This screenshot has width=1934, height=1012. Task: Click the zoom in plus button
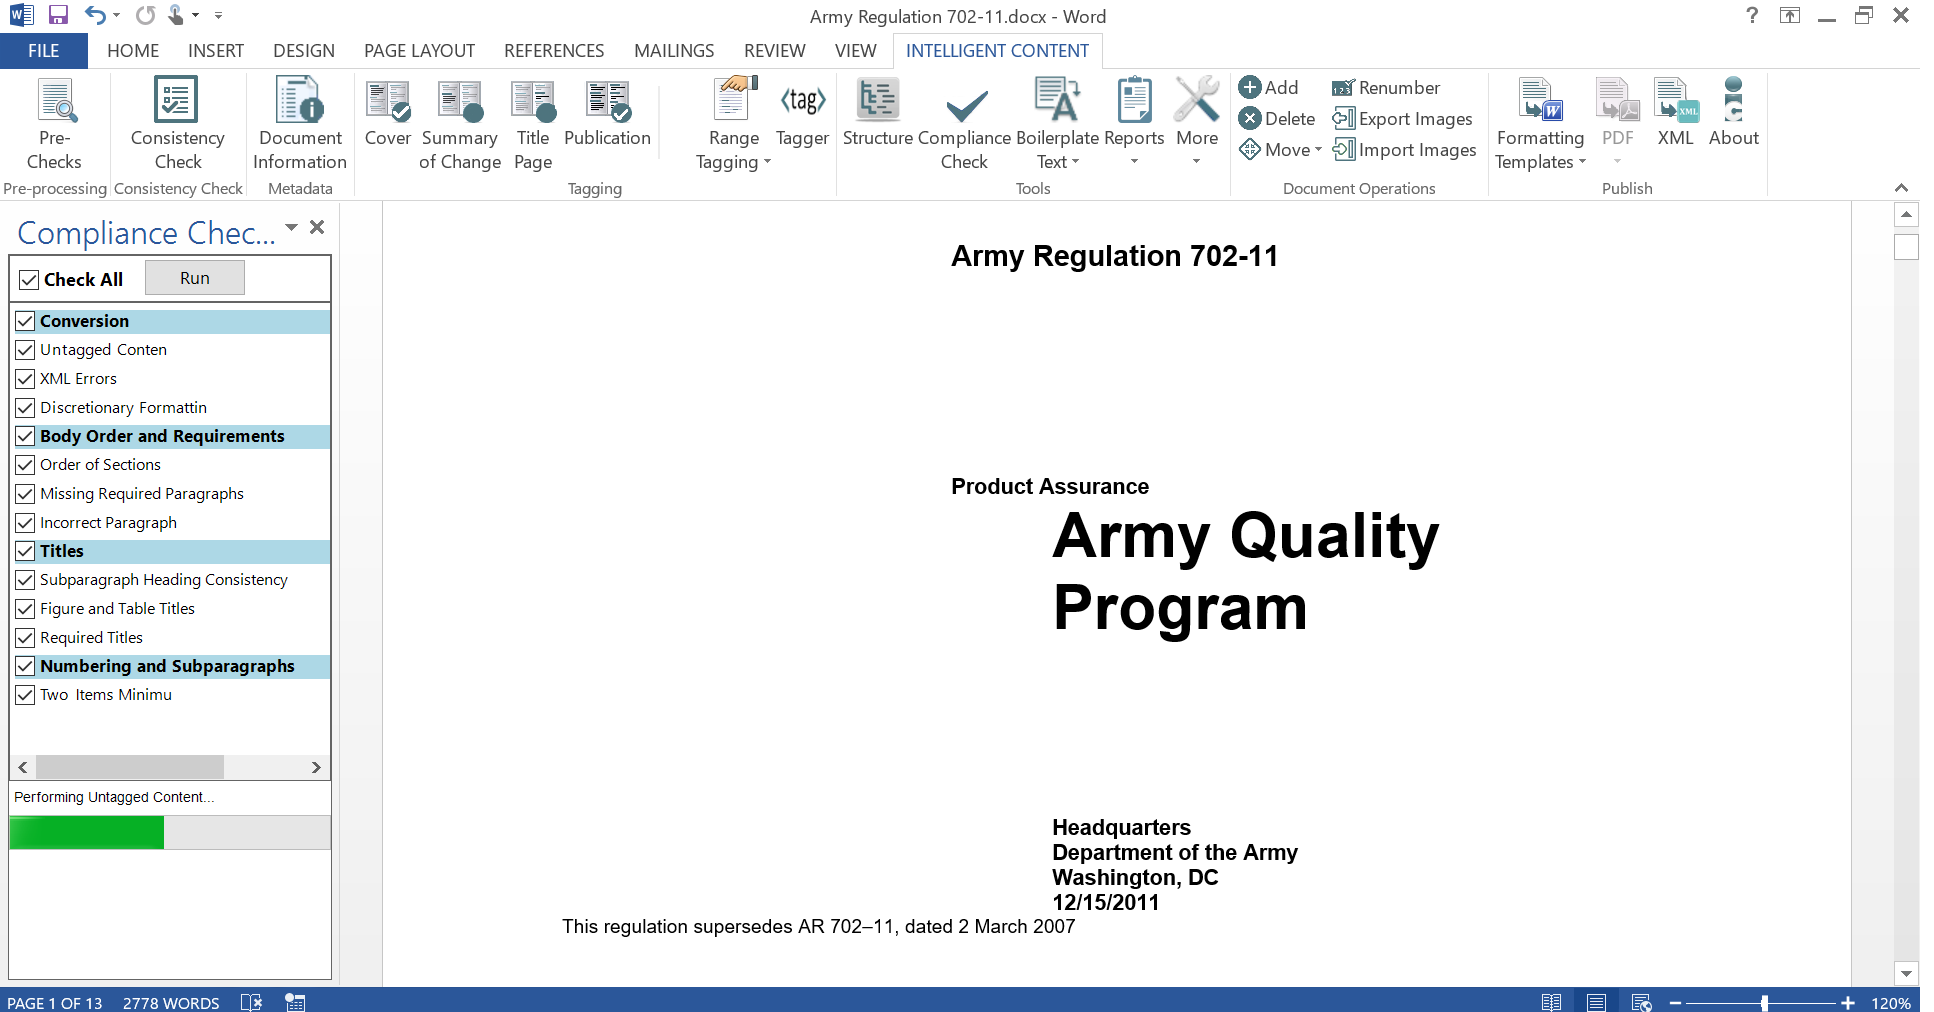pos(1847,1002)
